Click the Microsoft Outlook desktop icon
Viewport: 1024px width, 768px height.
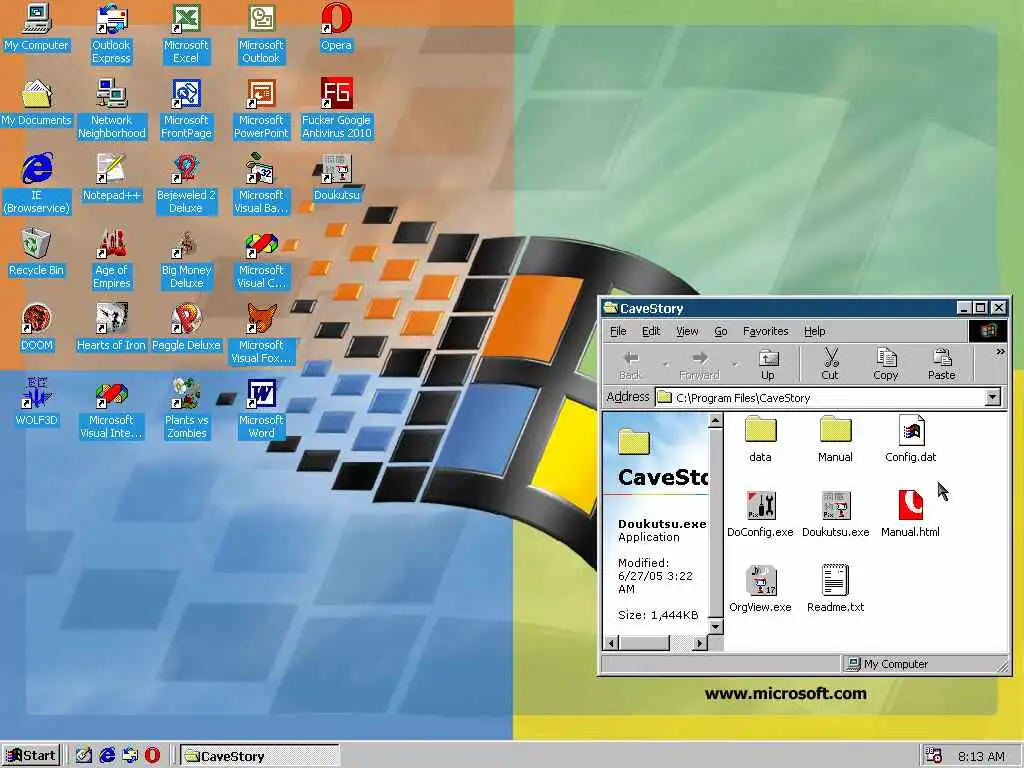coord(261,34)
